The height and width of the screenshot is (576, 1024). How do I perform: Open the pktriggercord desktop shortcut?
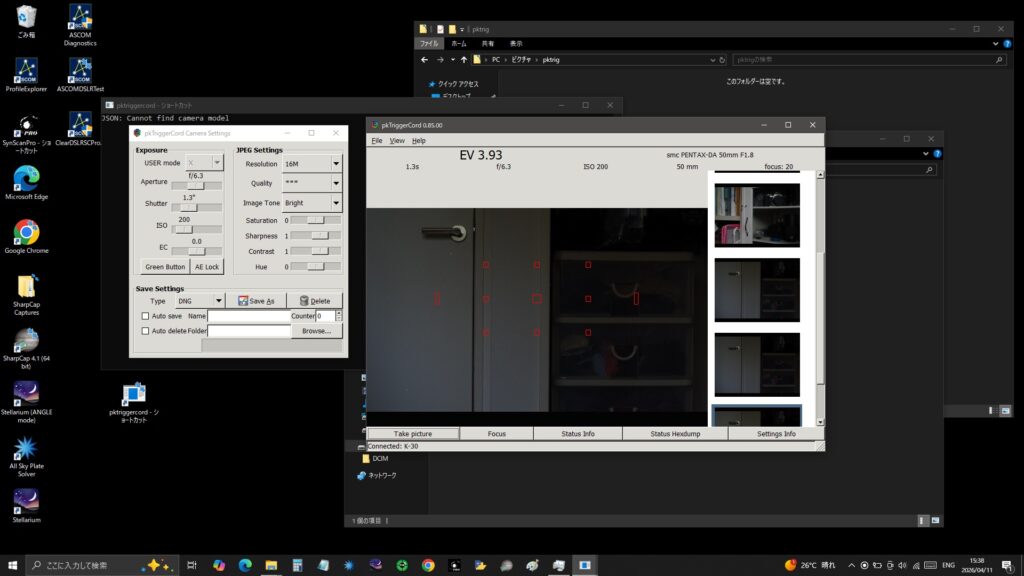134,394
